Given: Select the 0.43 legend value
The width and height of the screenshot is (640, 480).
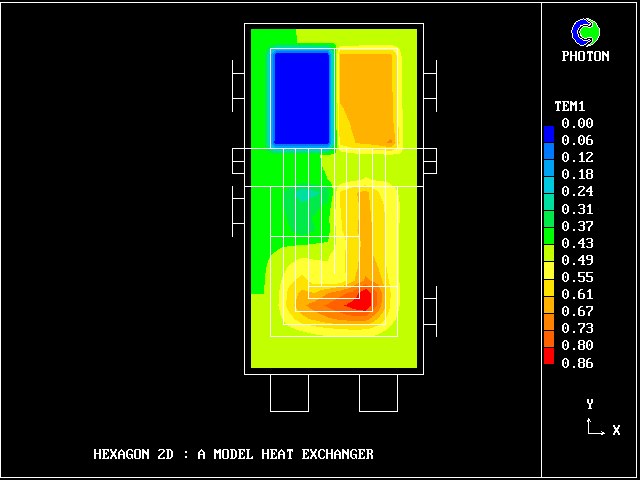Looking at the screenshot, I should [x=577, y=243].
